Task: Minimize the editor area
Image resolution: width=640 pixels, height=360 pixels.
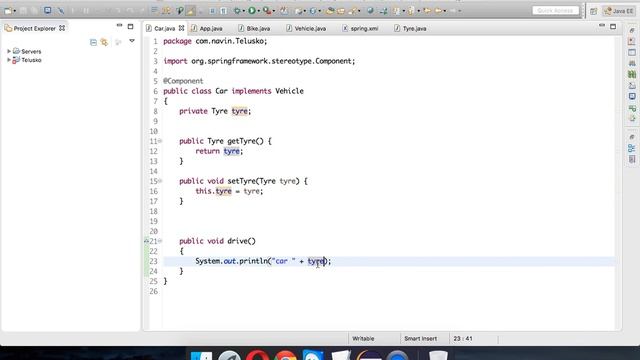Action: click(x=602, y=26)
